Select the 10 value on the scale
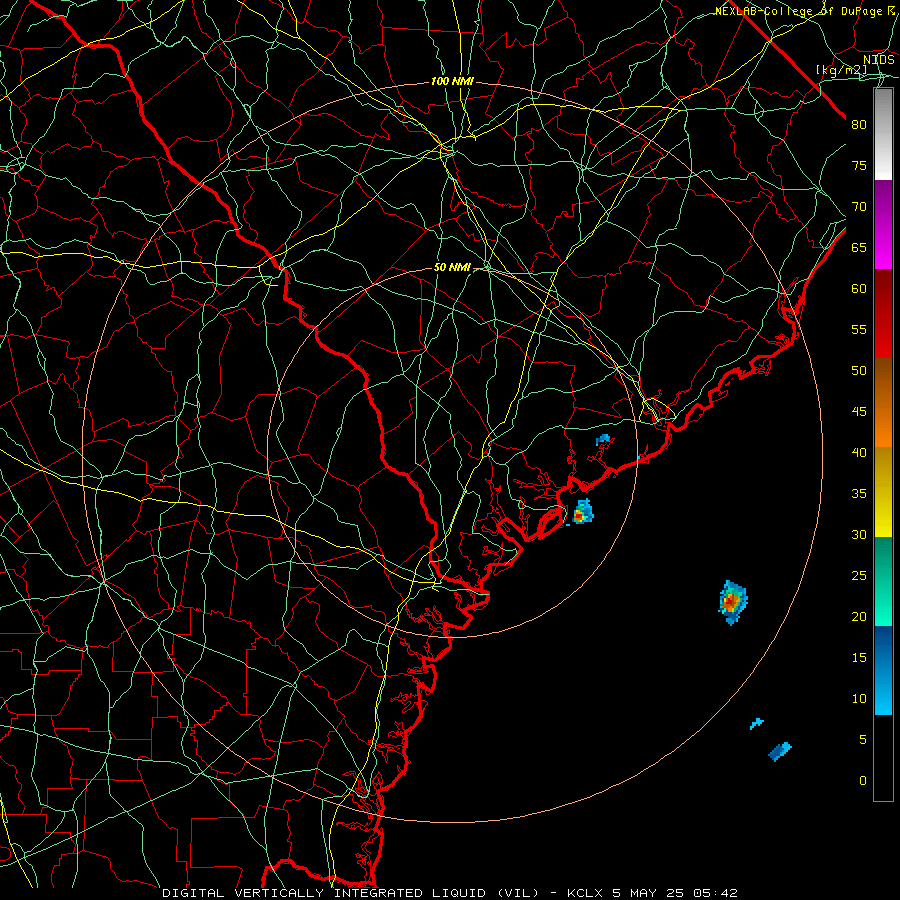 [859, 699]
